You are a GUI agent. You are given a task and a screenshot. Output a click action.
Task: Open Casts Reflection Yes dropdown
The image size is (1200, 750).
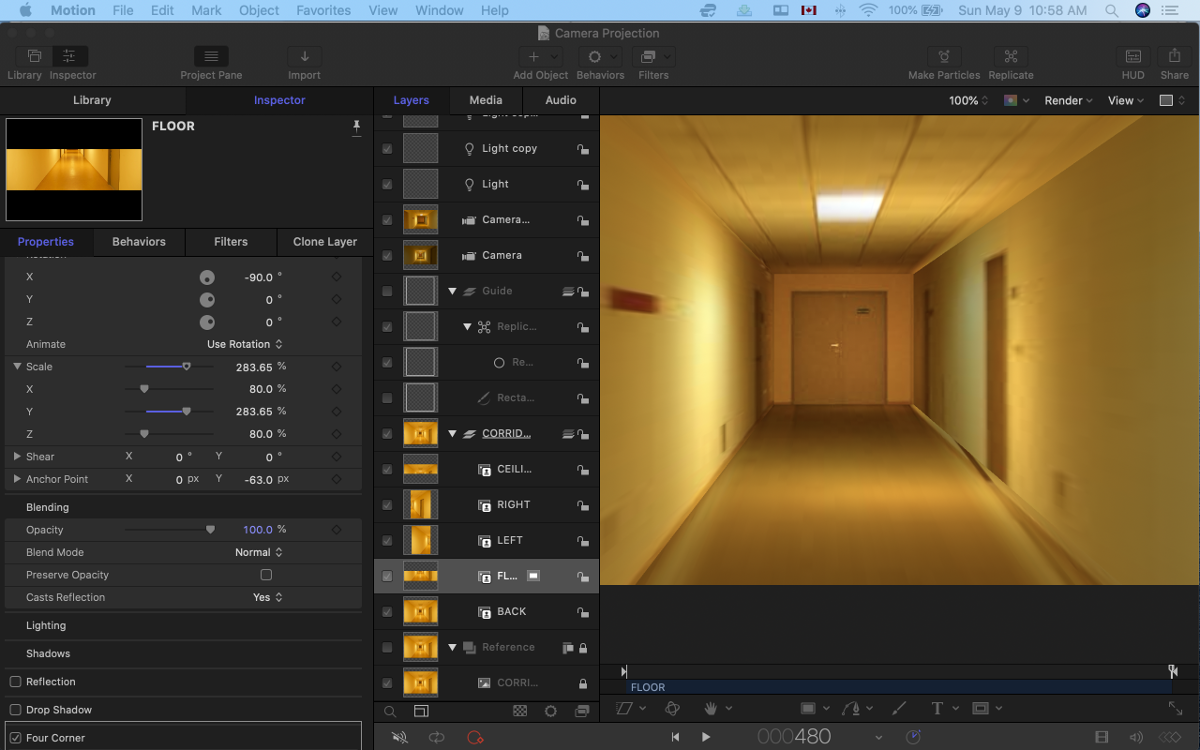[268, 597]
